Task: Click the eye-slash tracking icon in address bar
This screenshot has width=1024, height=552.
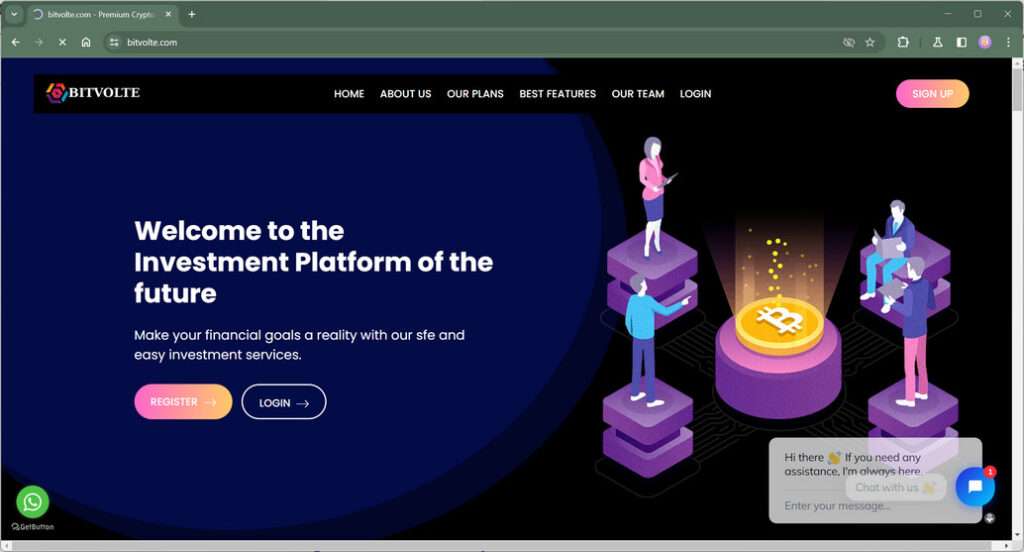Action: (x=848, y=42)
